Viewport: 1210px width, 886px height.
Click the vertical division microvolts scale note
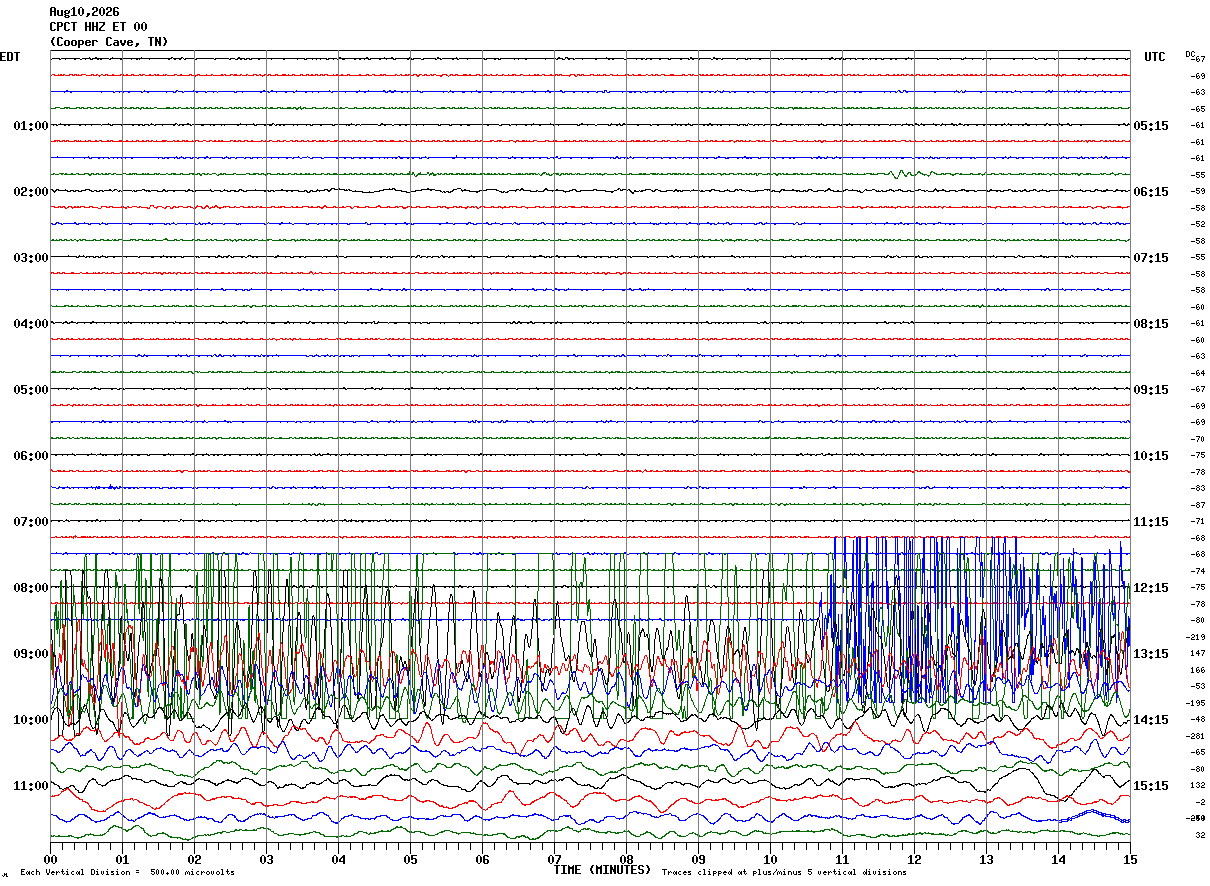tap(127, 873)
